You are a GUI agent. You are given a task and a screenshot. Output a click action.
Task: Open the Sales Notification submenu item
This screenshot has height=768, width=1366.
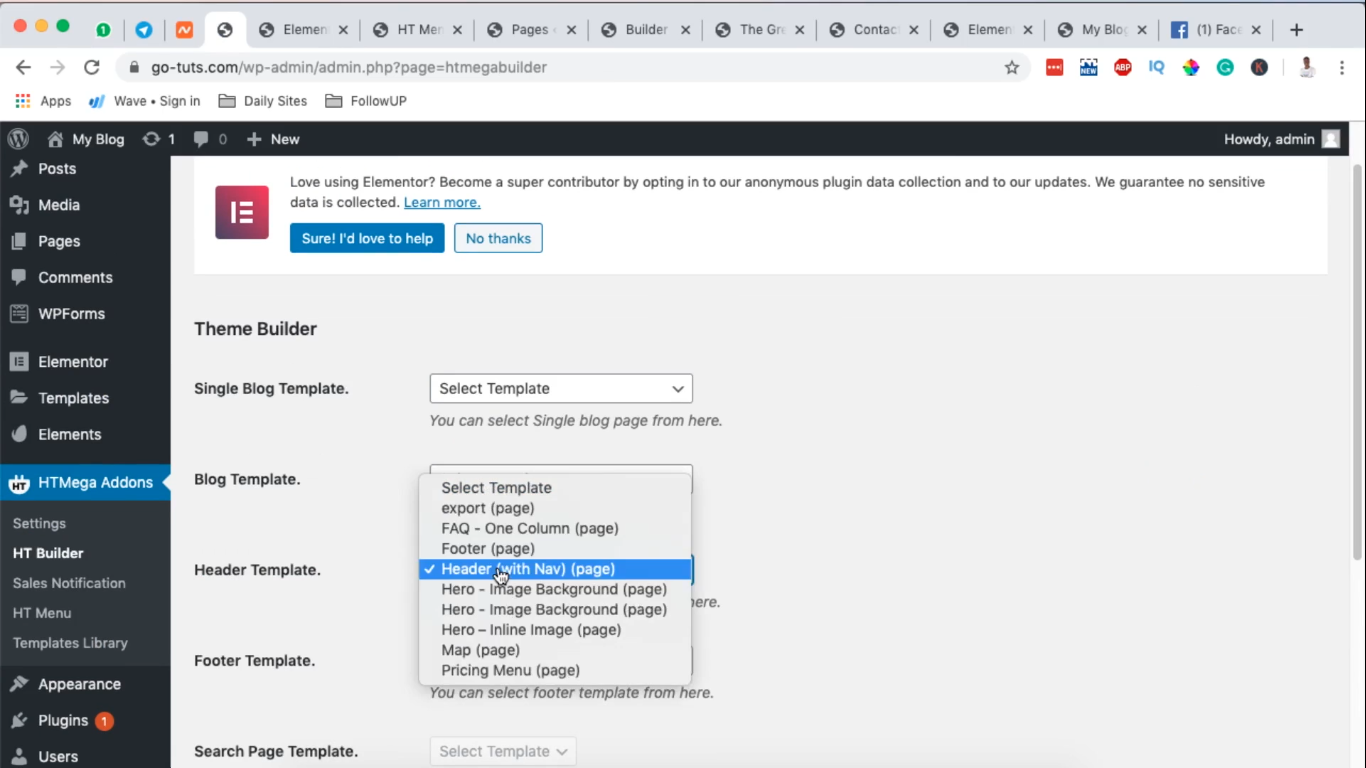click(x=69, y=583)
